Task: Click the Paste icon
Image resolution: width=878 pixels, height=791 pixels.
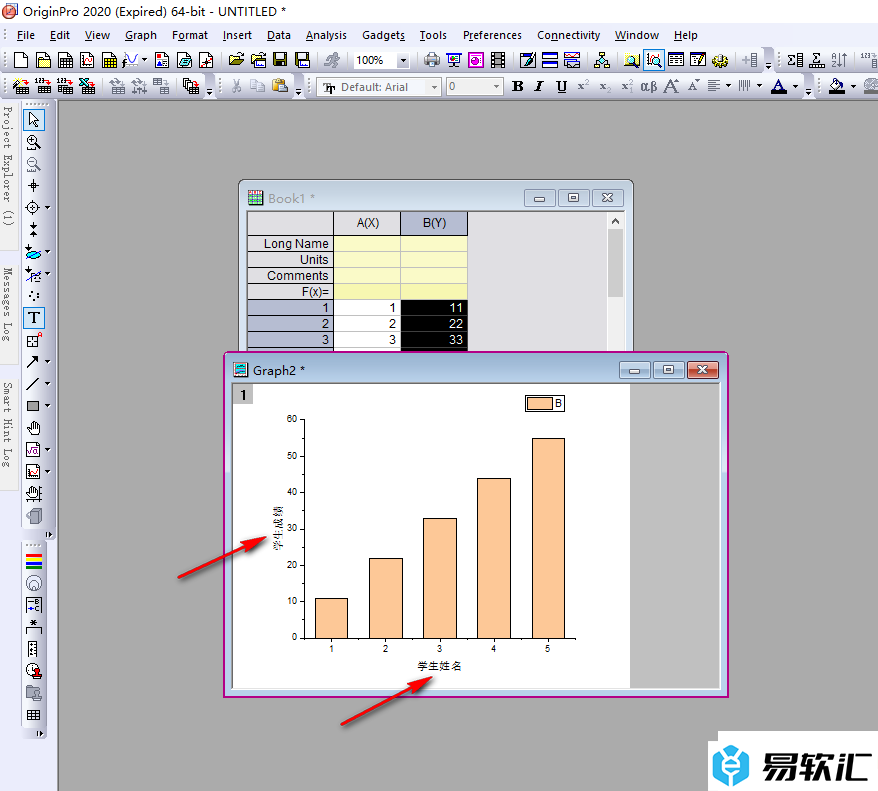Action: coord(280,86)
